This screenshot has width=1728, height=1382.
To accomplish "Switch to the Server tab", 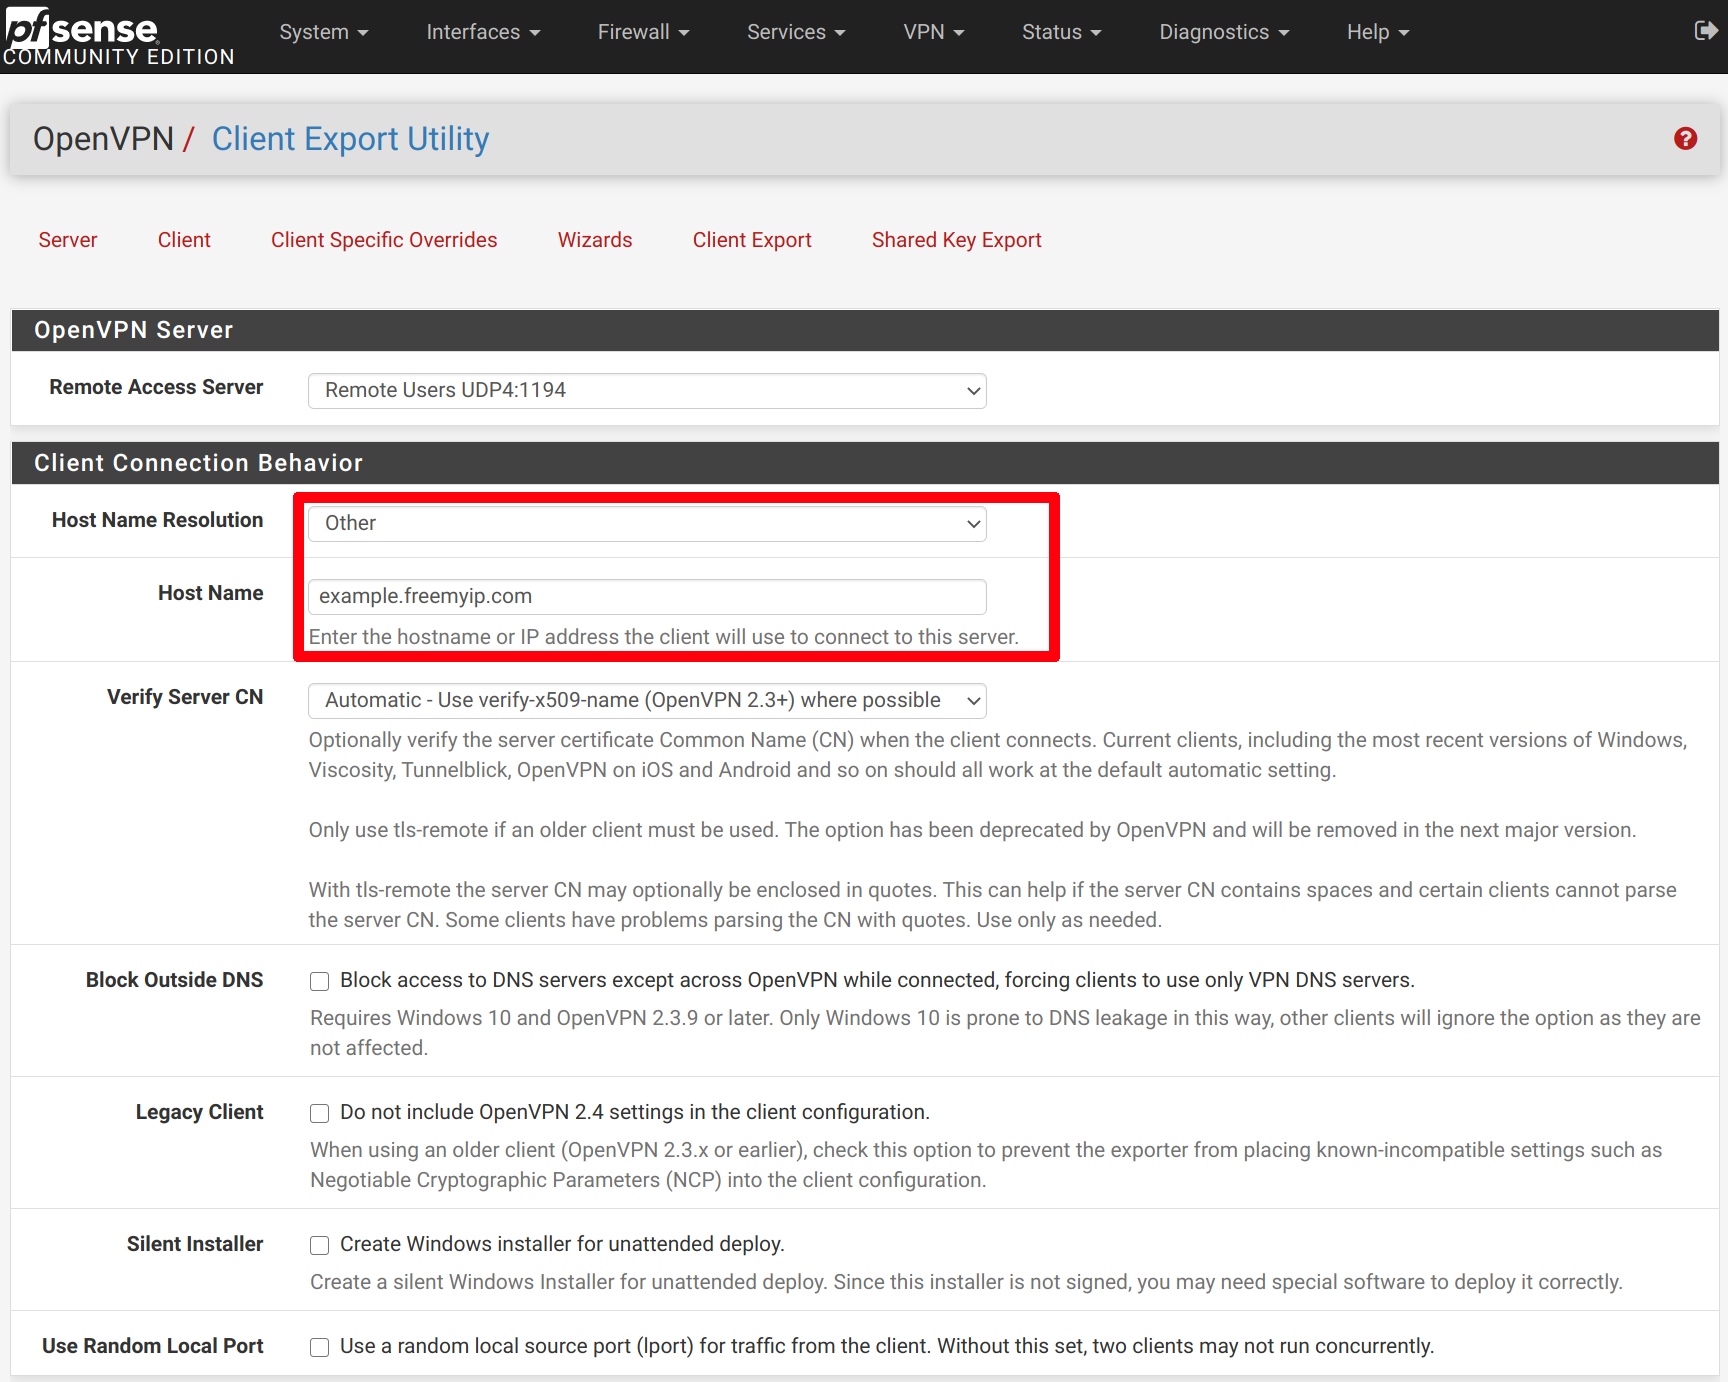I will coord(68,240).
